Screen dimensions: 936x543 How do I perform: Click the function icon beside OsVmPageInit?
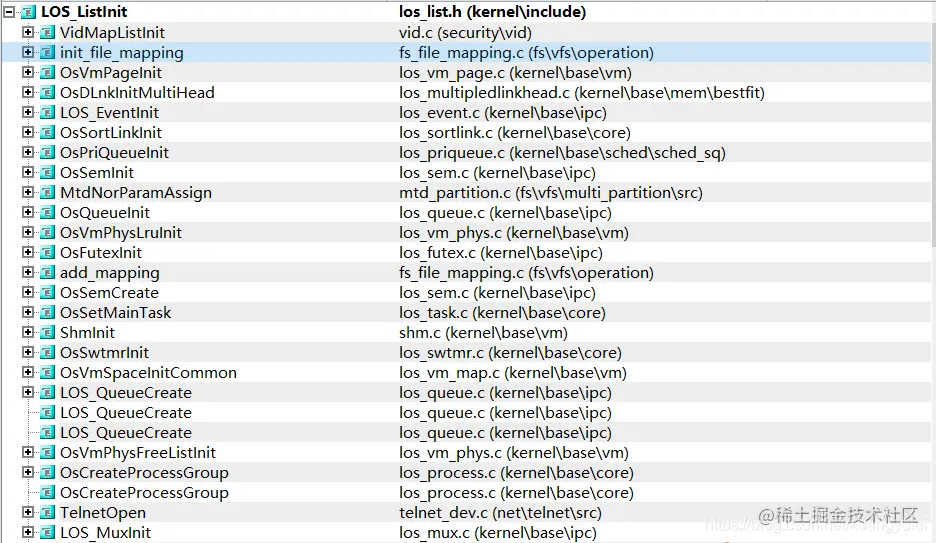click(x=47, y=72)
